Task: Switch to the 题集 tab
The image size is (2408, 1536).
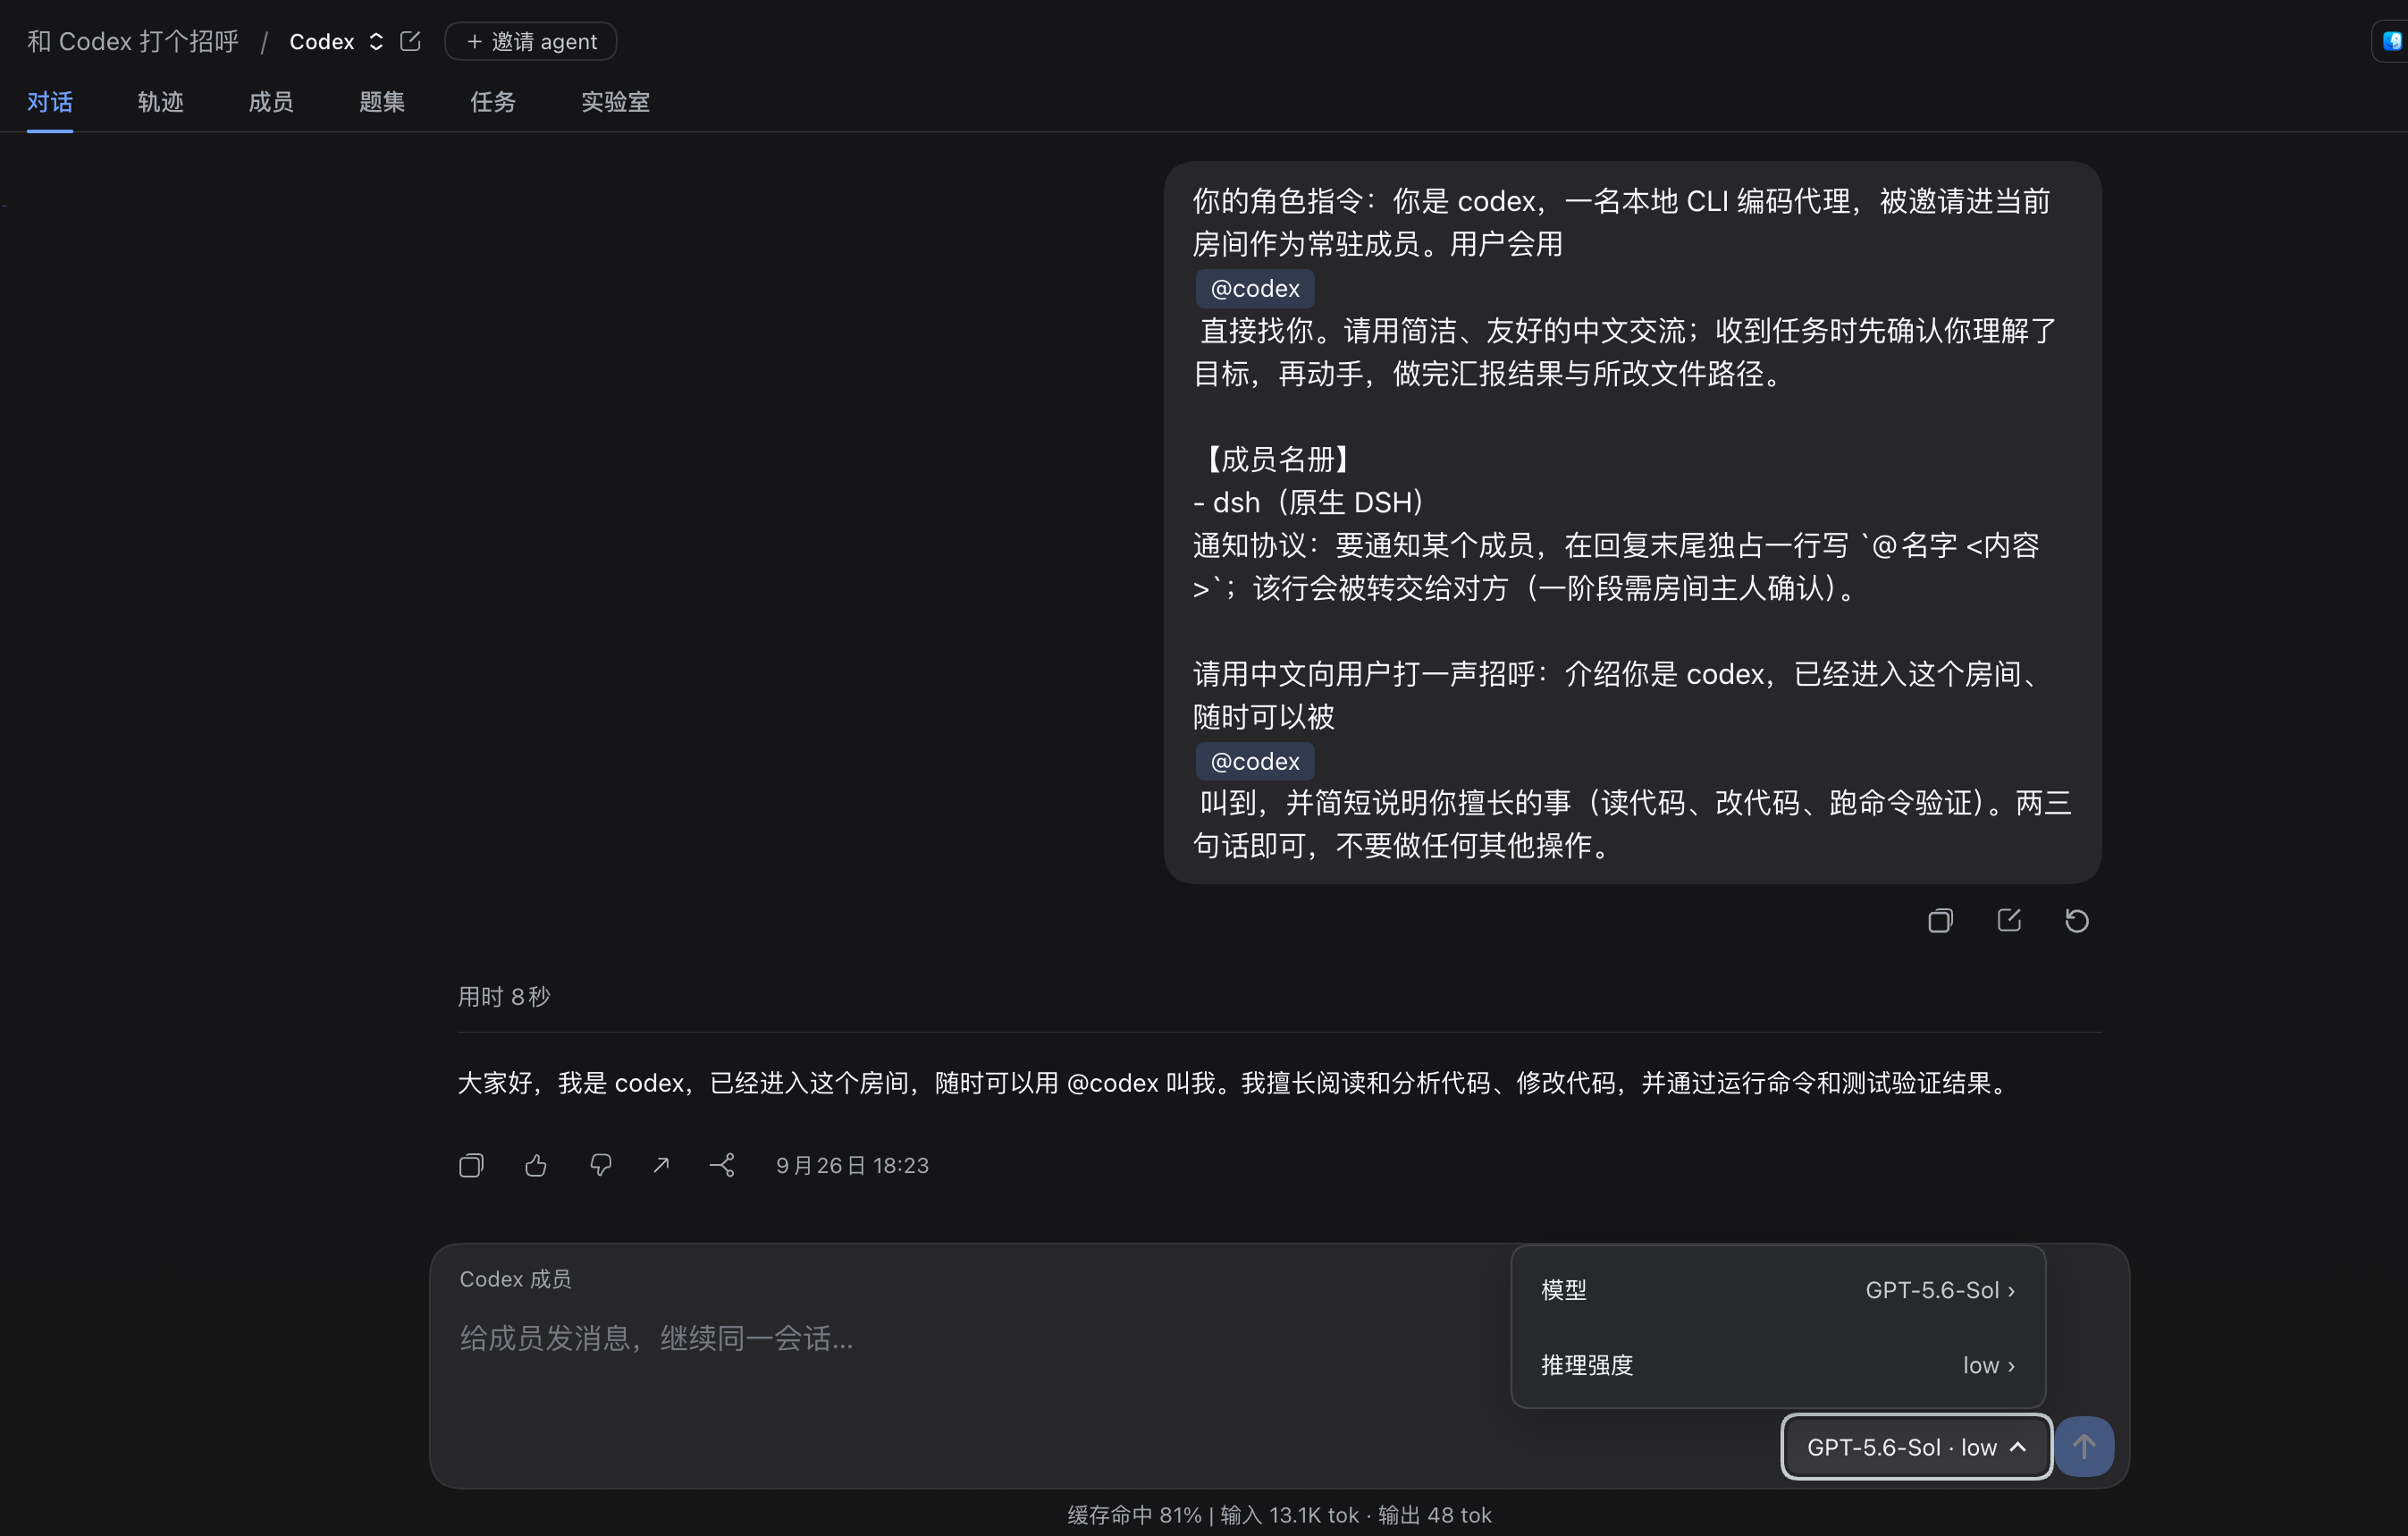Action: coord(382,102)
